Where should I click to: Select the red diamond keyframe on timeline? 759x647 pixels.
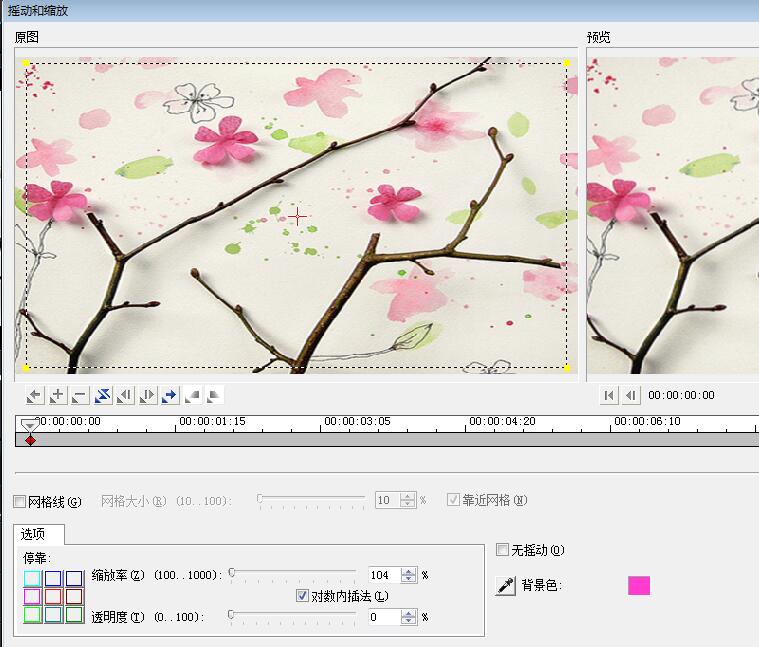(30, 440)
